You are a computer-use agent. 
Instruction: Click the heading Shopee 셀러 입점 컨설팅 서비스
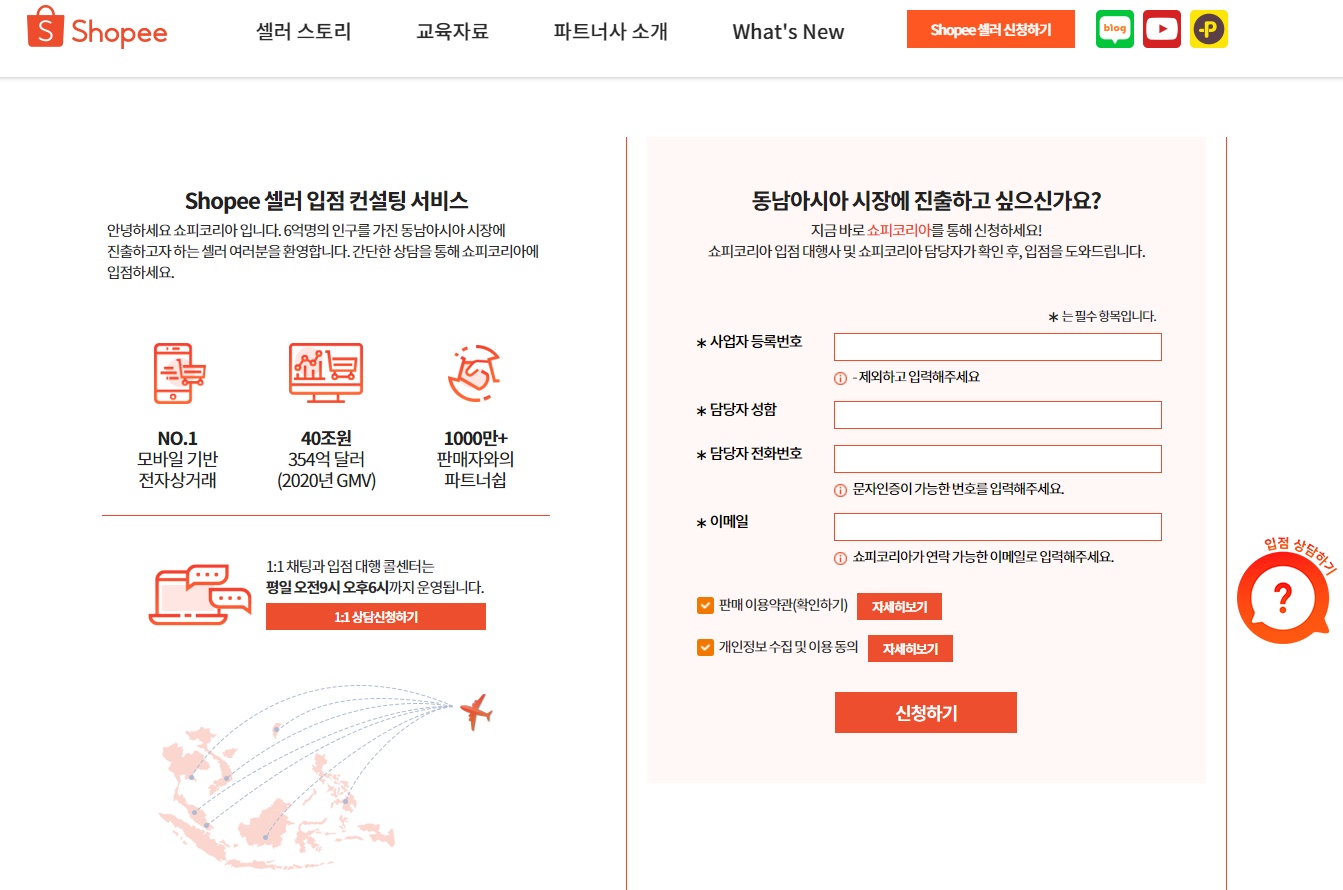point(326,201)
